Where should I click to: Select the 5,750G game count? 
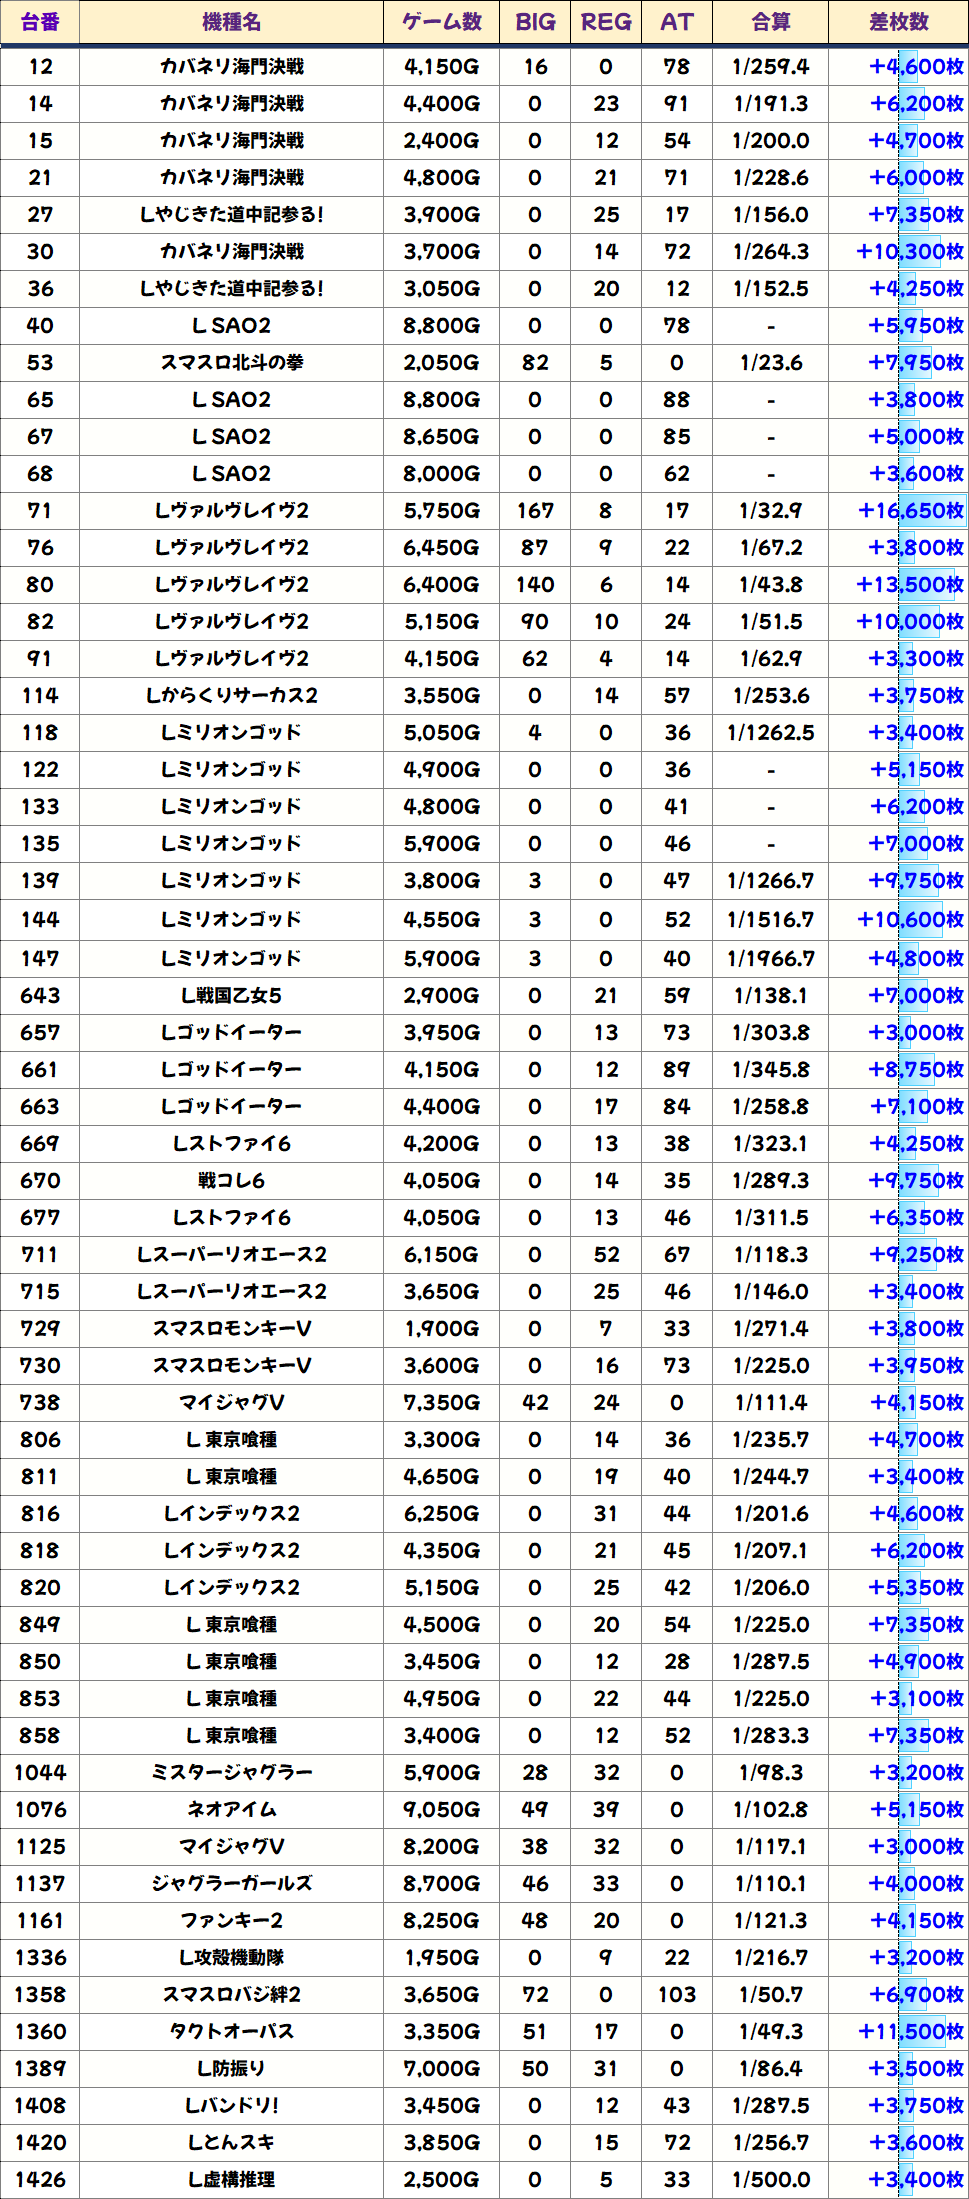441,511
